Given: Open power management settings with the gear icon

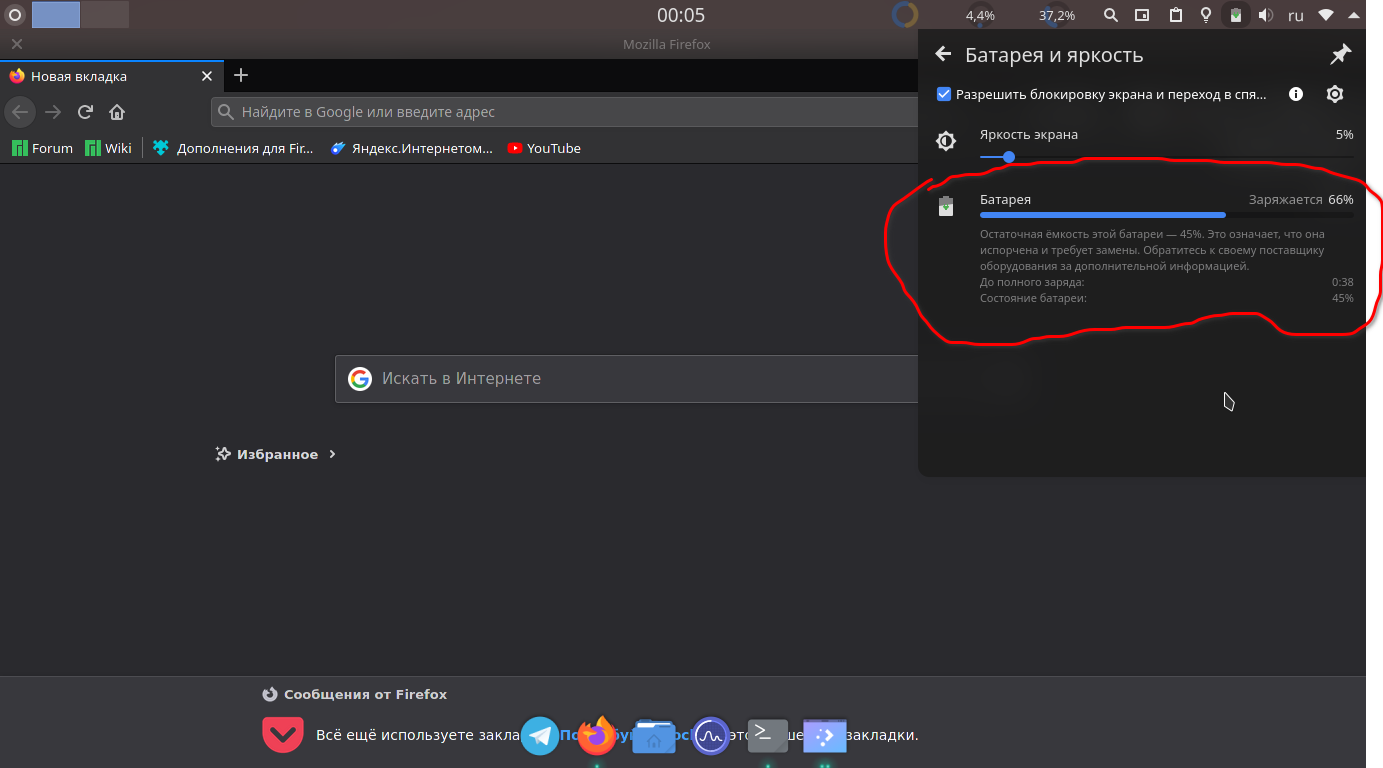Looking at the screenshot, I should pyautogui.click(x=1335, y=94).
